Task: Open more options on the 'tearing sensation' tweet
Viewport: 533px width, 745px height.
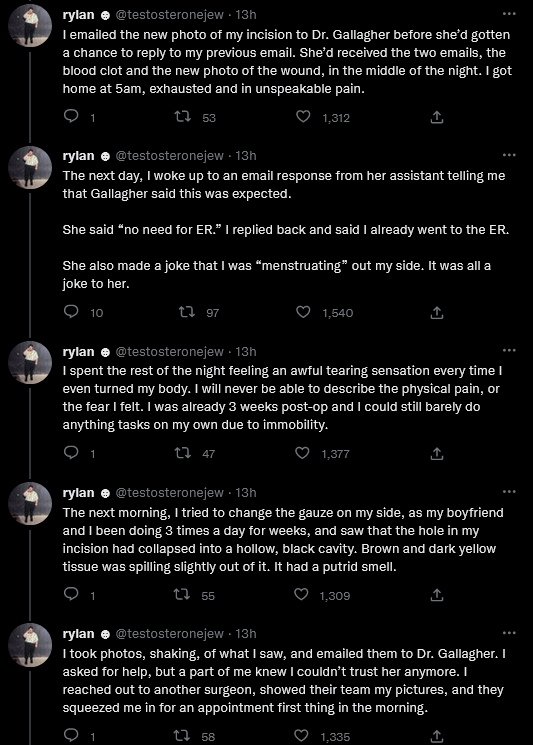Action: point(509,351)
